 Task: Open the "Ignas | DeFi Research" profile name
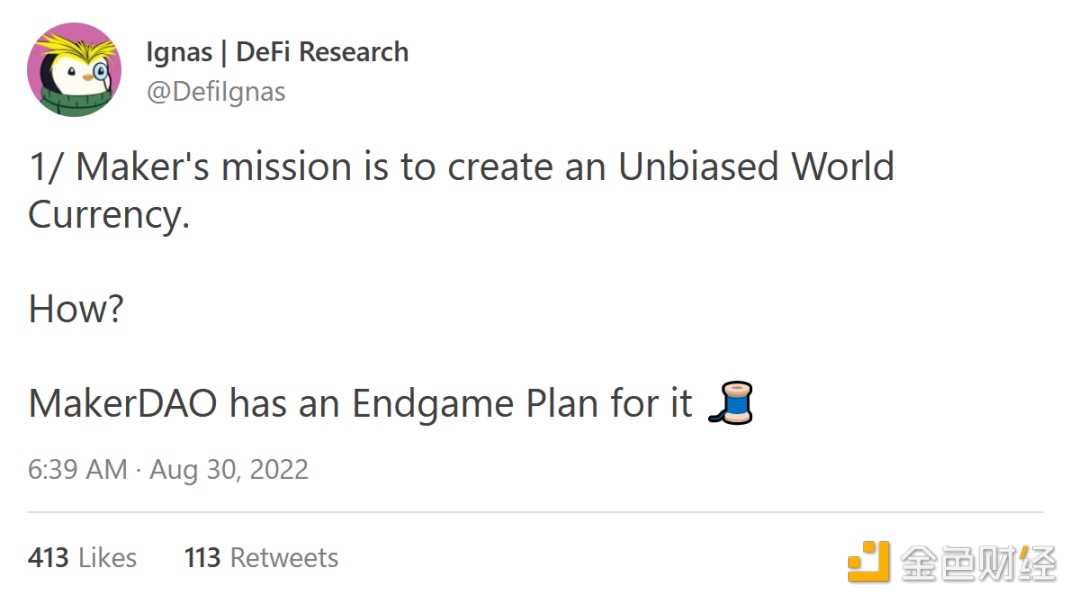click(277, 52)
